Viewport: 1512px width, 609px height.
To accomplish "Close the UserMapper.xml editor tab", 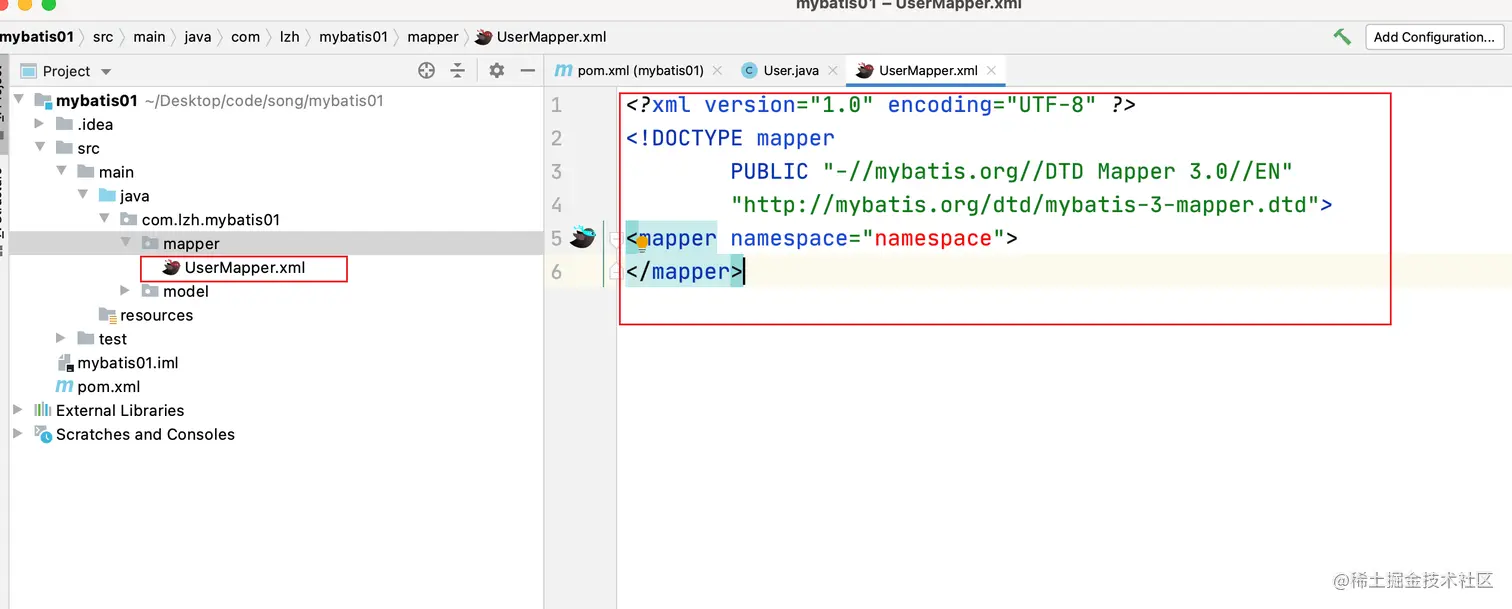I will click(991, 71).
